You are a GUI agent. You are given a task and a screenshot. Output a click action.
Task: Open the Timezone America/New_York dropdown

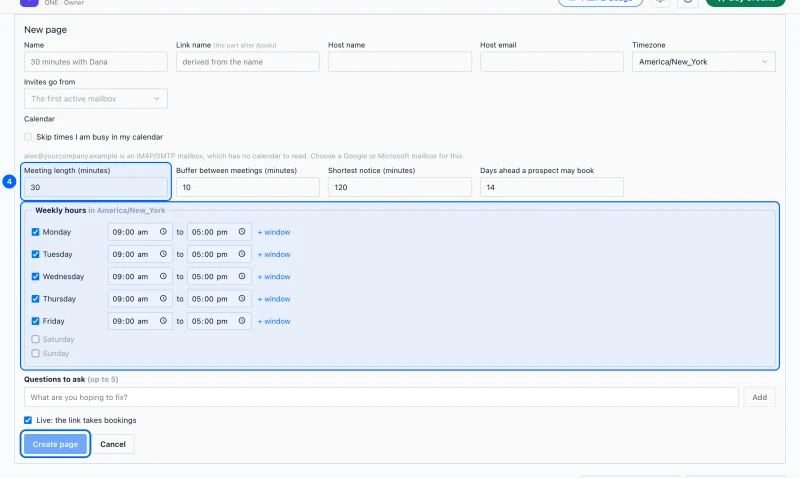[x=704, y=62]
